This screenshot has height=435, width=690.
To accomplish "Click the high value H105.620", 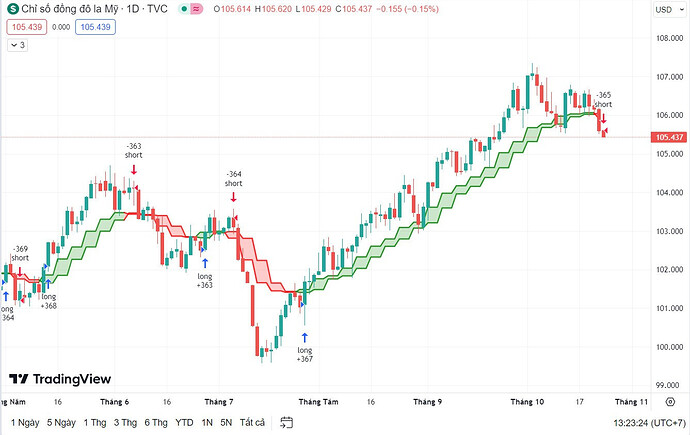I will tap(273, 9).
